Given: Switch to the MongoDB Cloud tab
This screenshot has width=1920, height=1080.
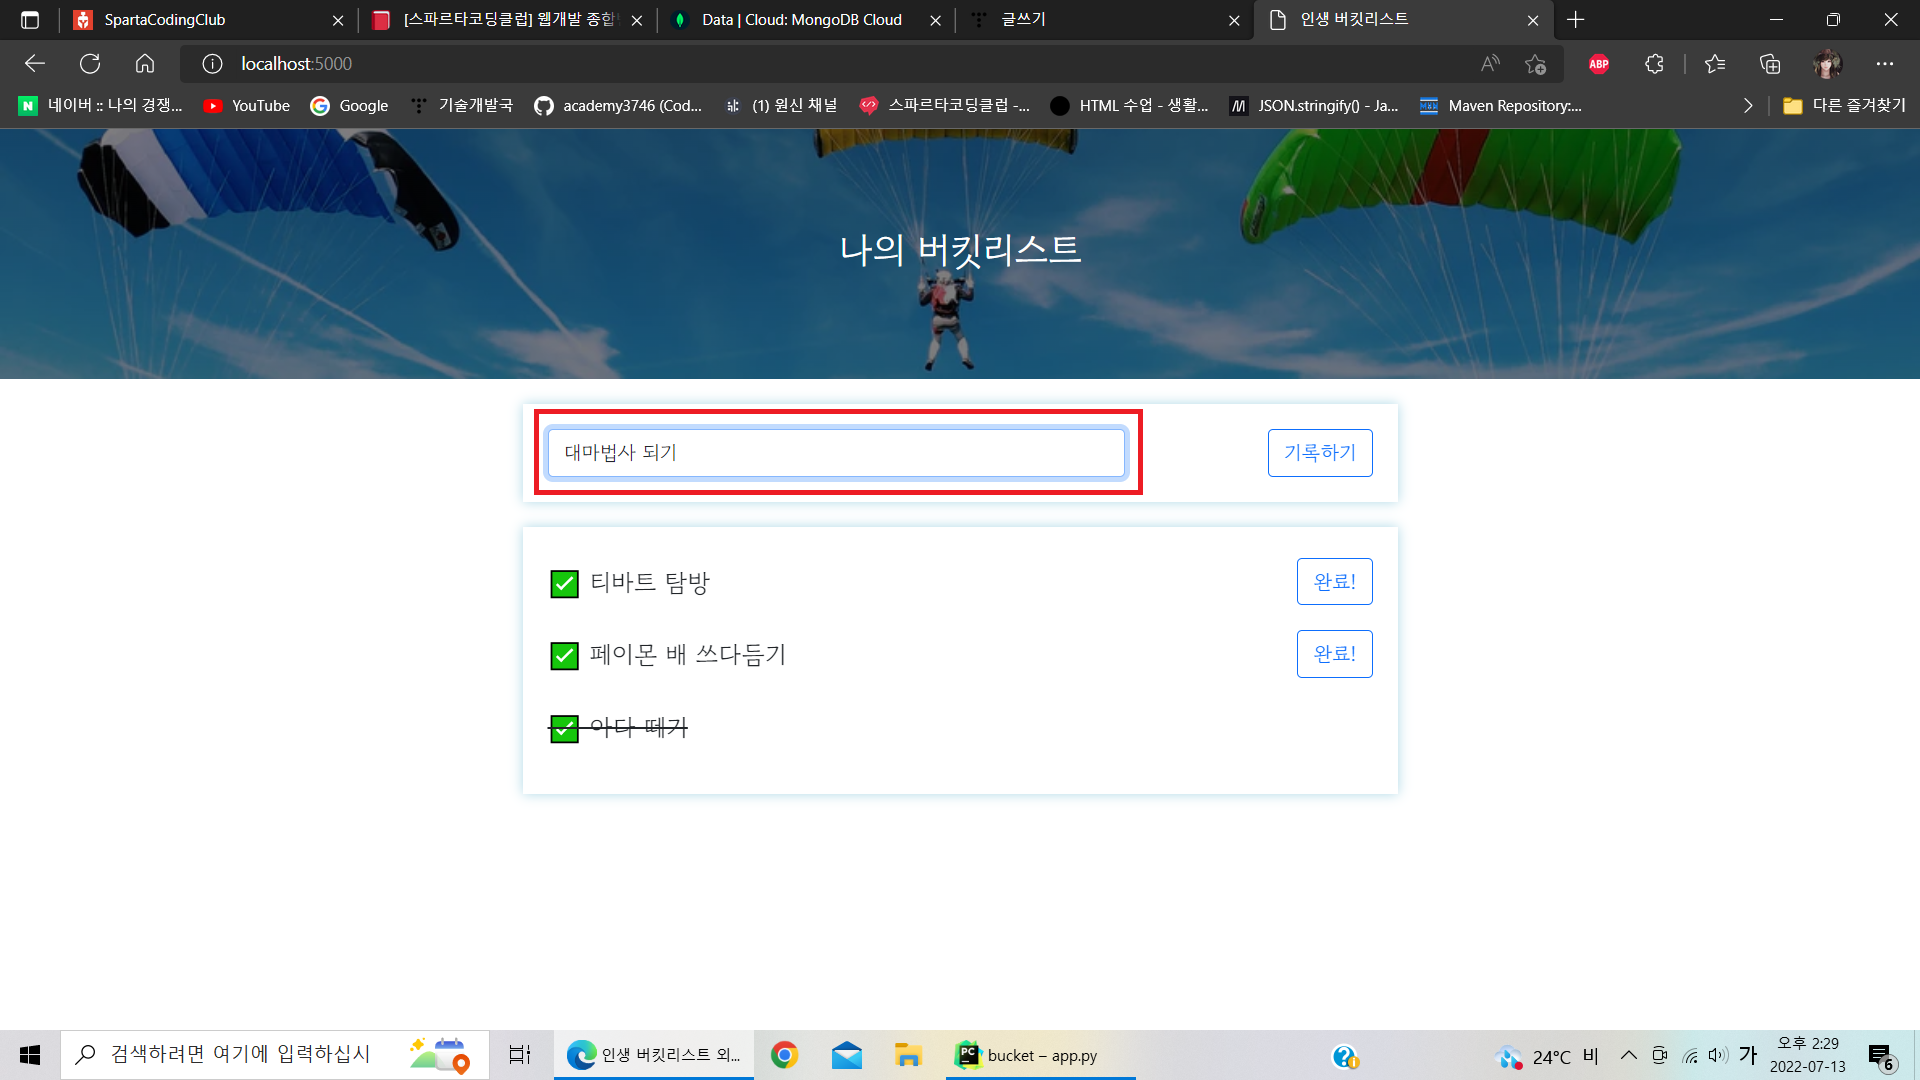Looking at the screenshot, I should click(x=800, y=20).
